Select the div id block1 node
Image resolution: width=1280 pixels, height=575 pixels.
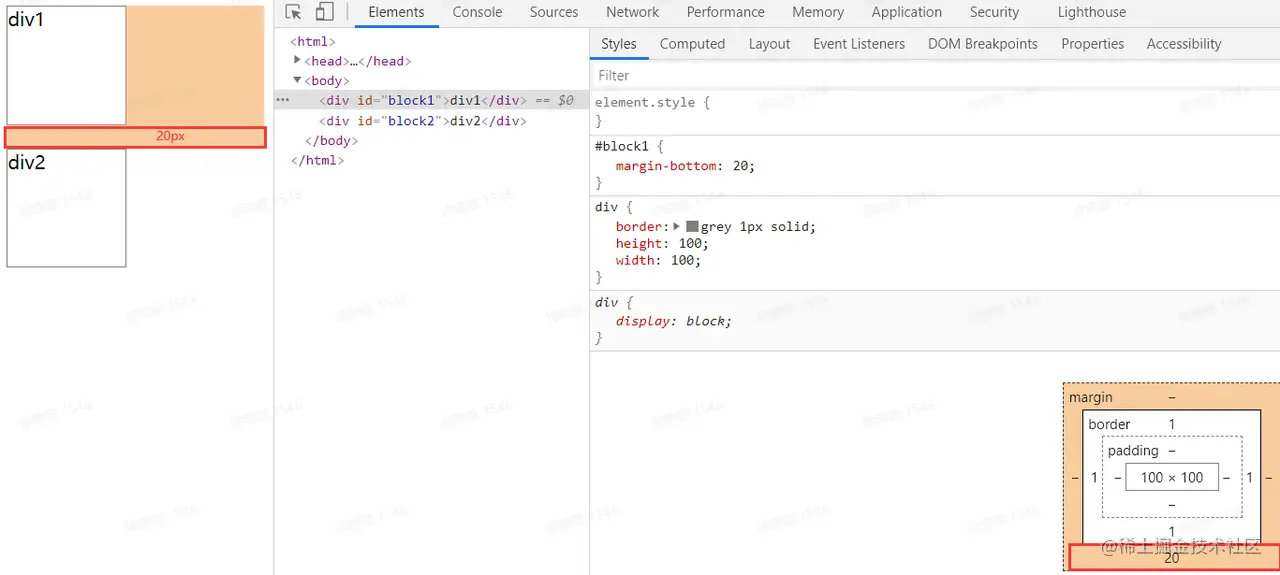(x=422, y=100)
